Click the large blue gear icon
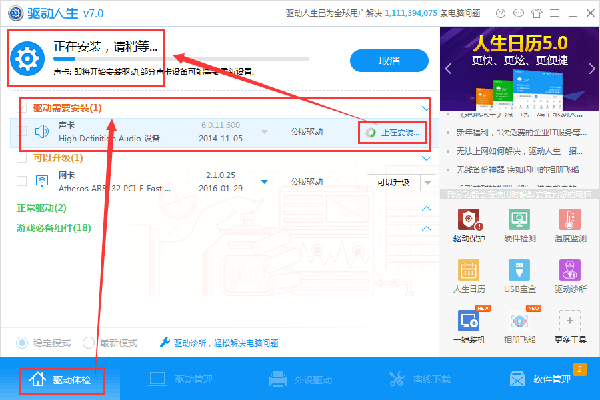Image resolution: width=600 pixels, height=400 pixels. pos(28,58)
